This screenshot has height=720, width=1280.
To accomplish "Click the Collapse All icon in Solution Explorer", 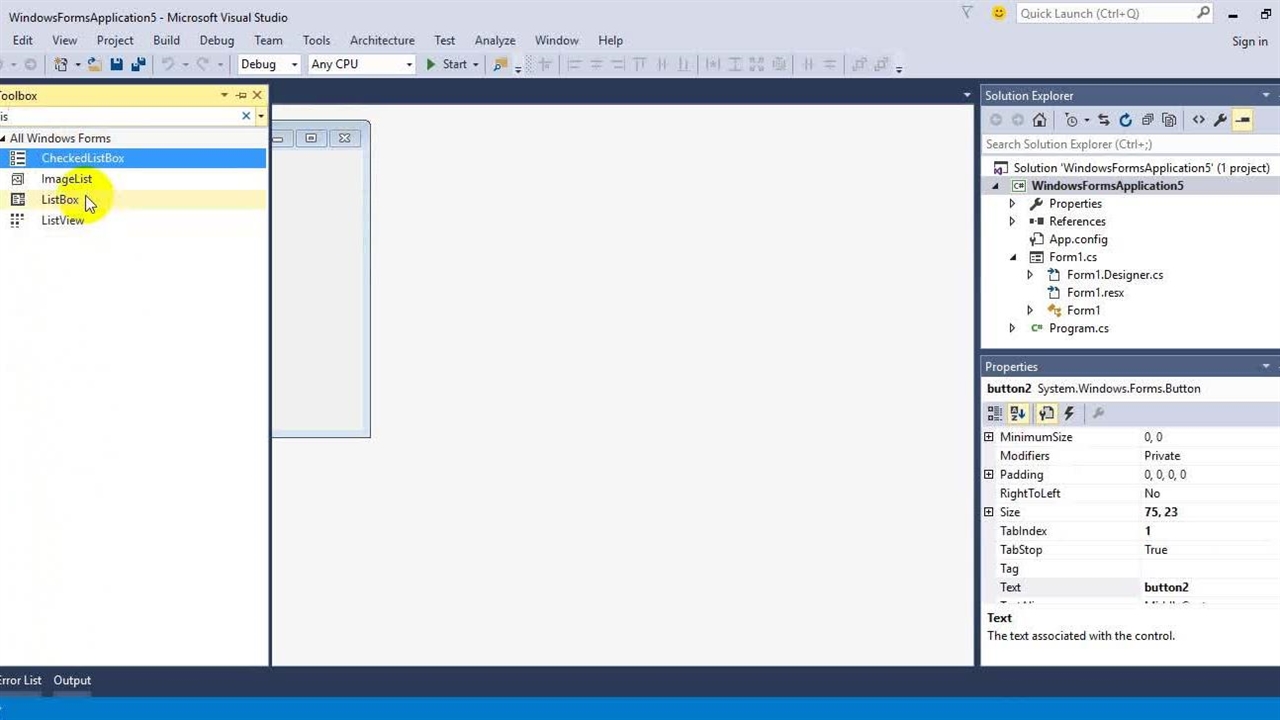I will (x=1147, y=120).
